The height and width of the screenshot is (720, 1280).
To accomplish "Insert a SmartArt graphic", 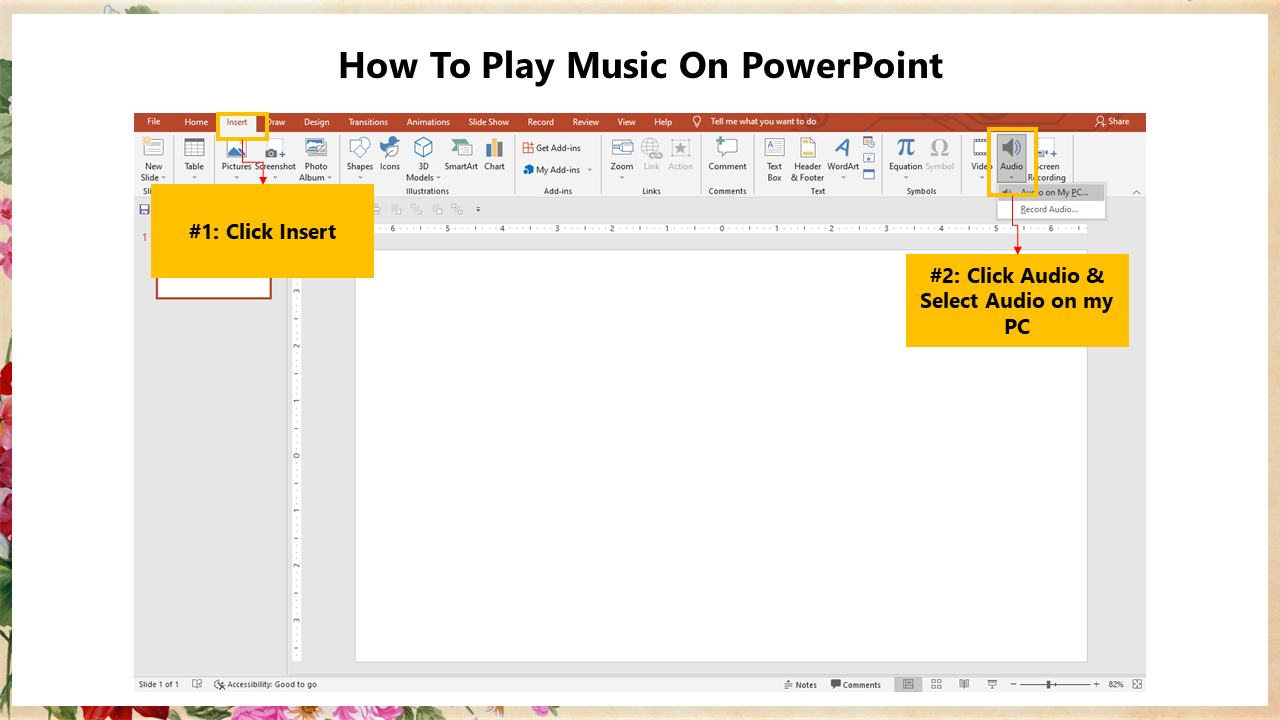I will 461,154.
